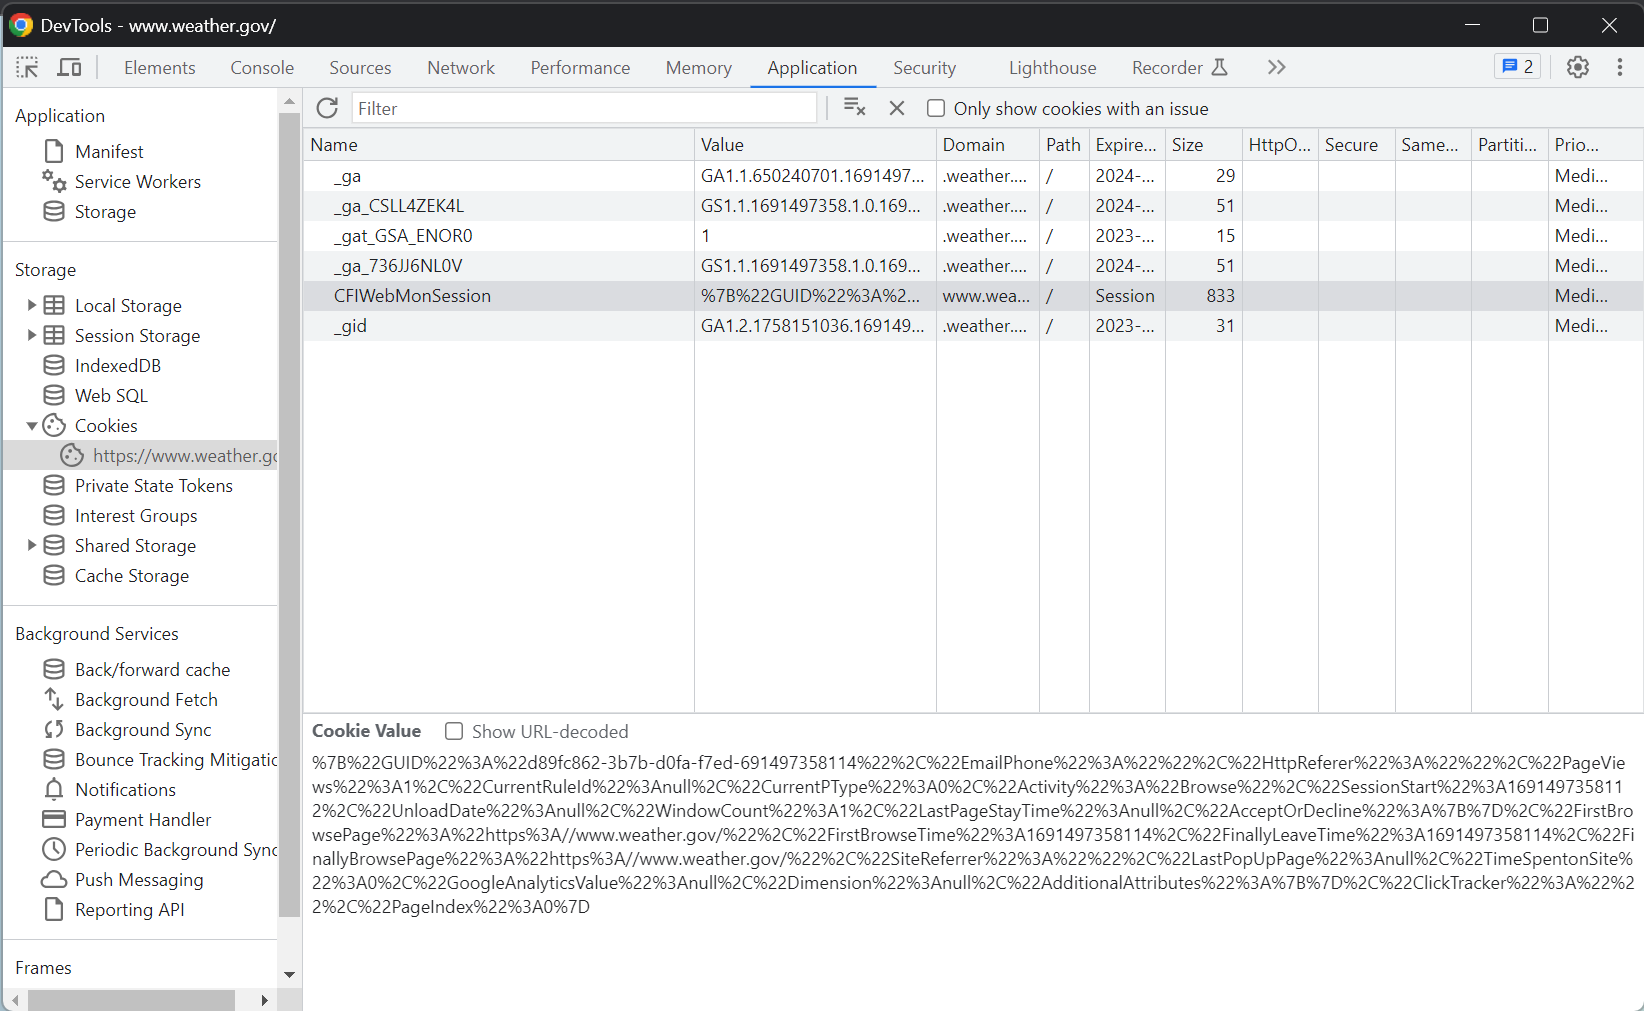Select the _gid cookie row

973,325
